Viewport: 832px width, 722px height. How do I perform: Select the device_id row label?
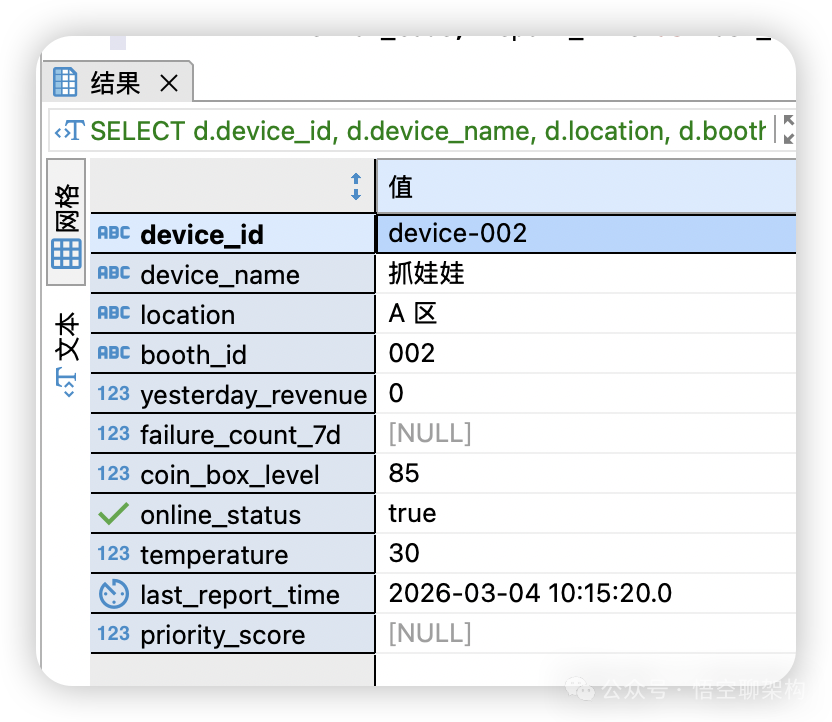tap(202, 235)
